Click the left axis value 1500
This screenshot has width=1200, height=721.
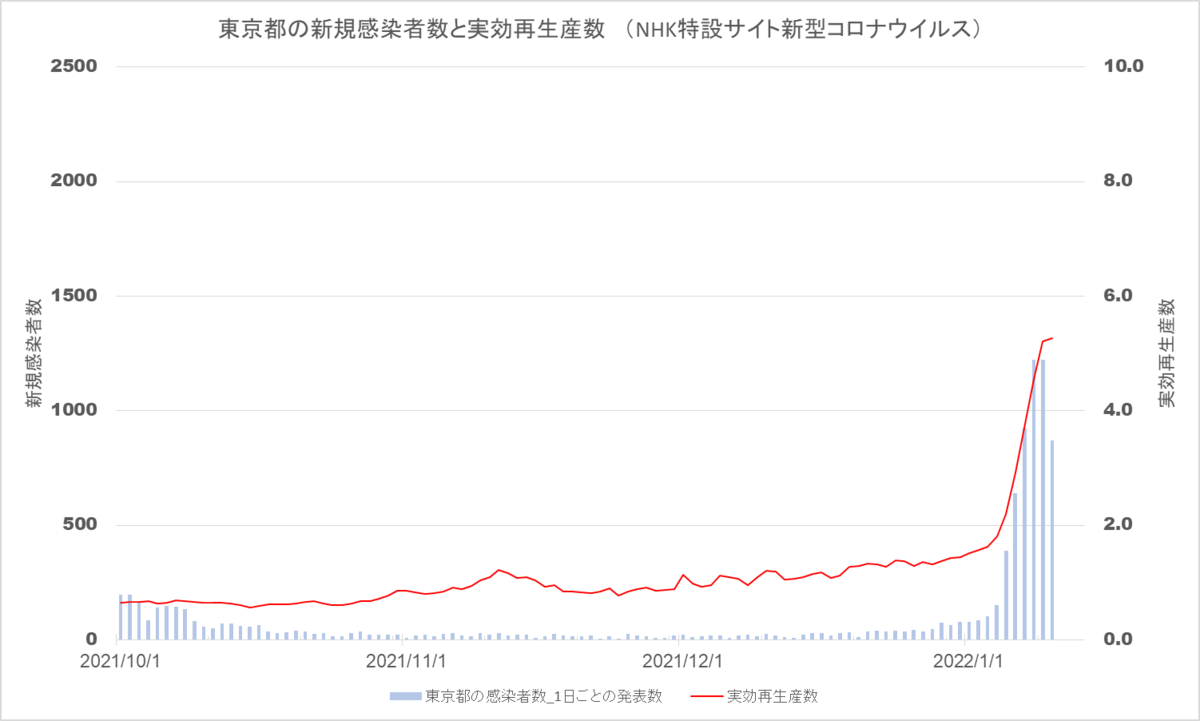74,296
